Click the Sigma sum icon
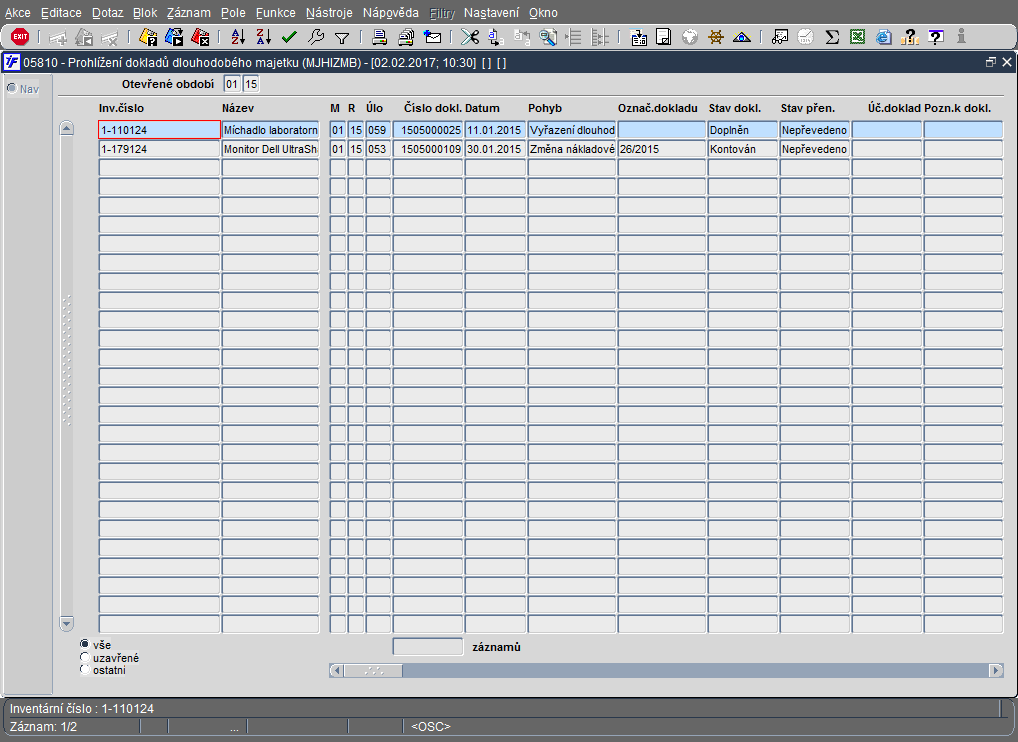The height and width of the screenshot is (742, 1018). click(x=832, y=37)
